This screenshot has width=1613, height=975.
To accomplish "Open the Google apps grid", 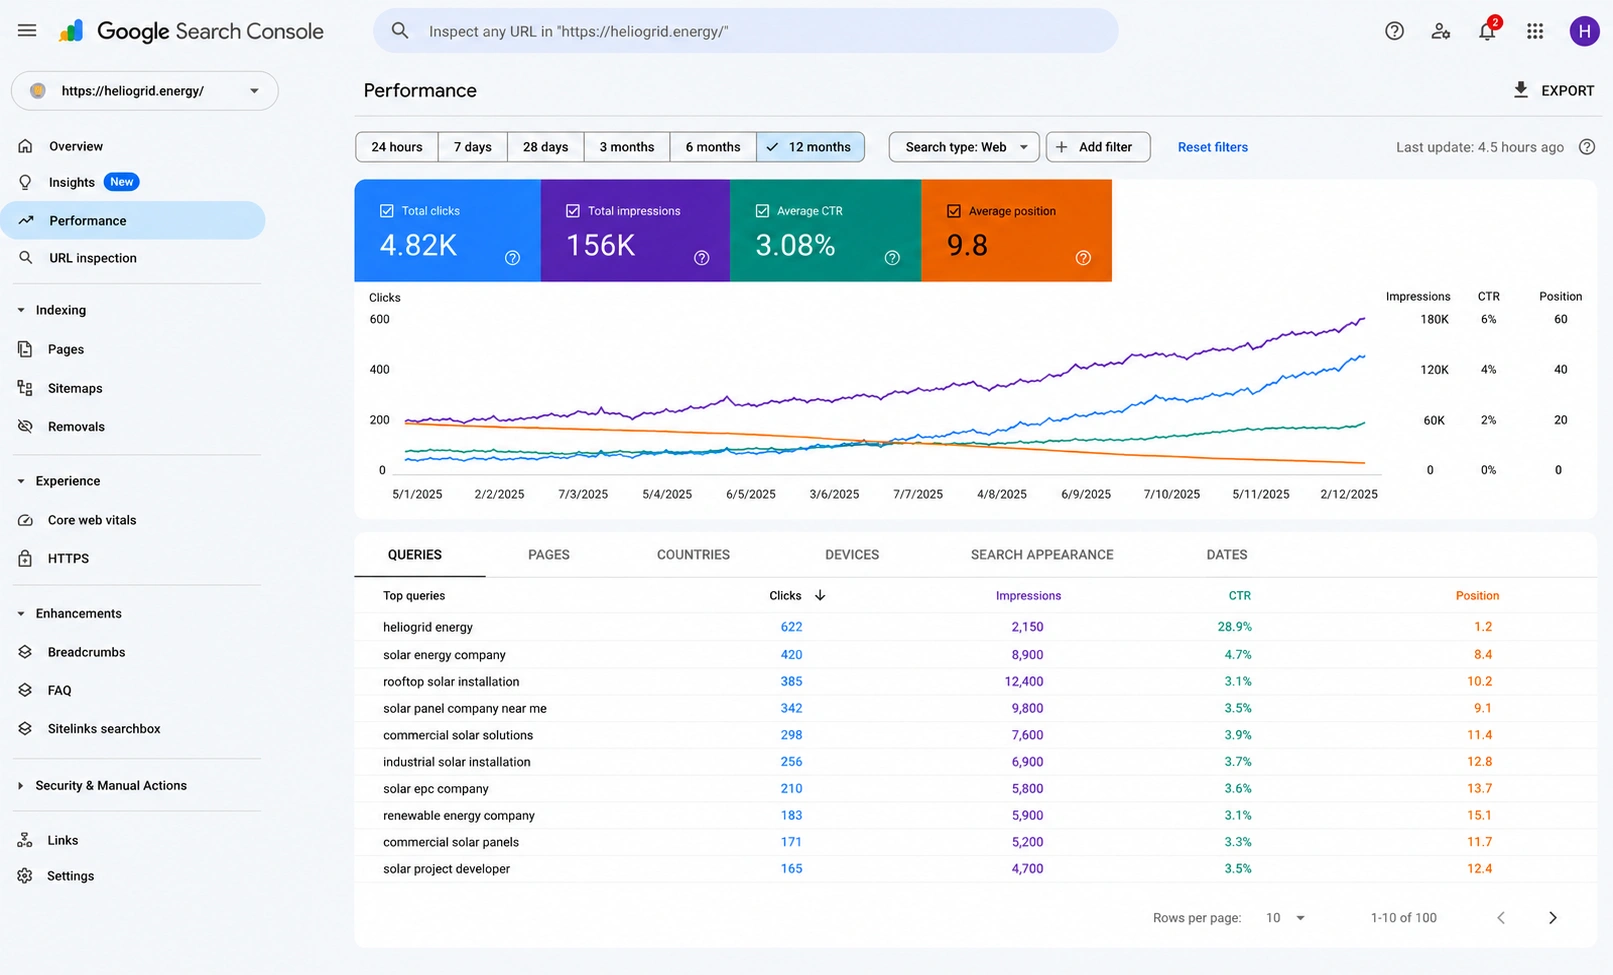I will (x=1535, y=31).
